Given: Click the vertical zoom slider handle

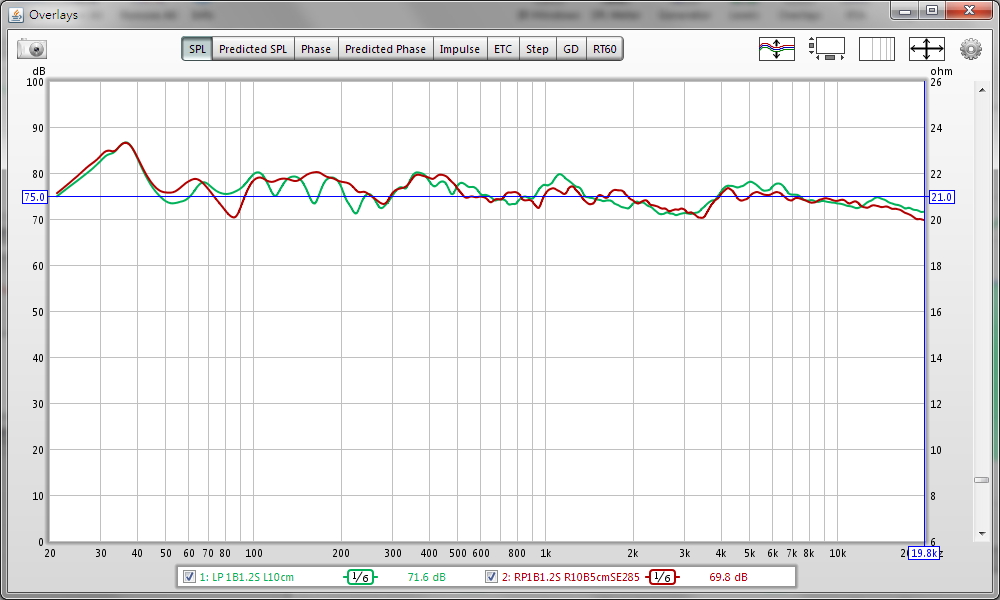Looking at the screenshot, I should [x=982, y=480].
